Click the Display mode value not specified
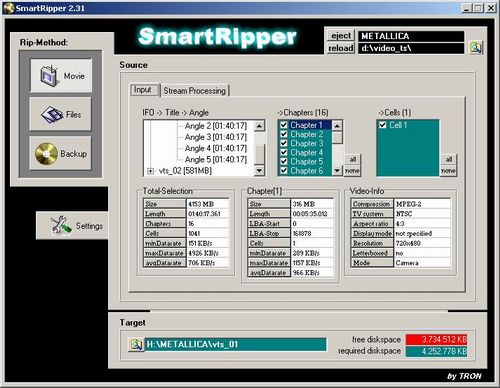The image size is (500, 388). click(422, 233)
